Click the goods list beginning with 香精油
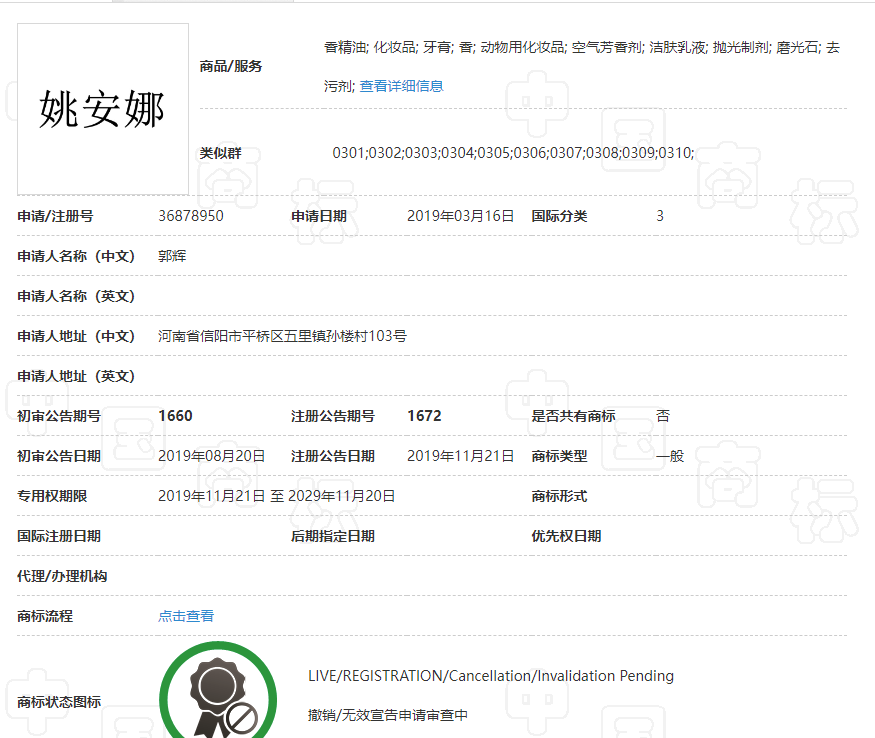The image size is (875, 738). tap(581, 47)
